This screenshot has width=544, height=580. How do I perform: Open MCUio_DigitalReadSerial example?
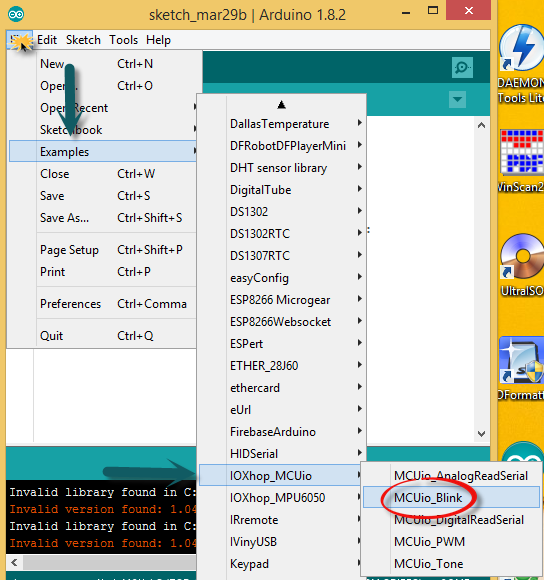click(452, 520)
